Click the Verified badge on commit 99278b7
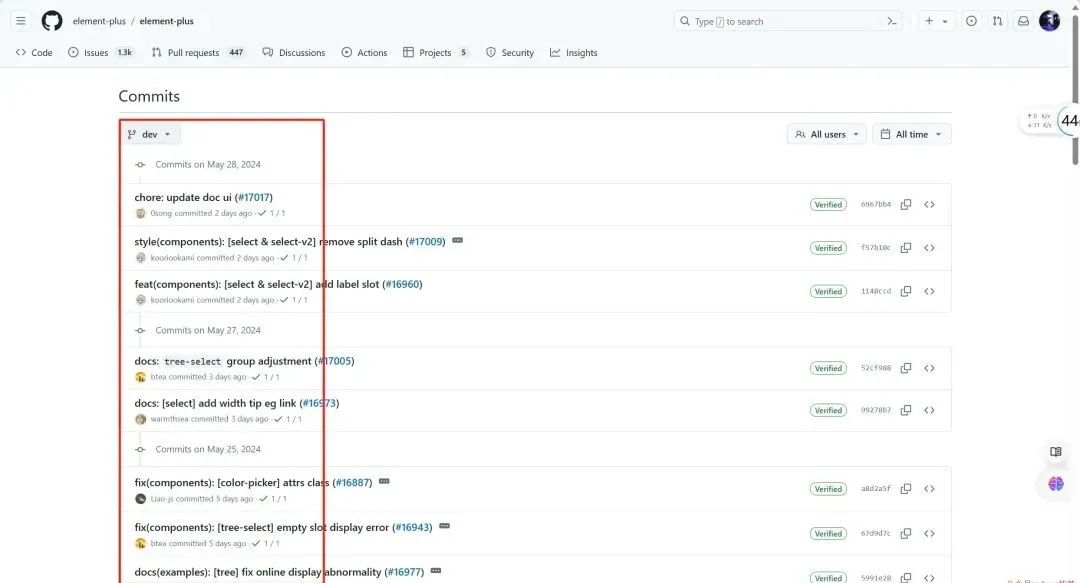Image resolution: width=1080 pixels, height=583 pixels. click(x=828, y=410)
